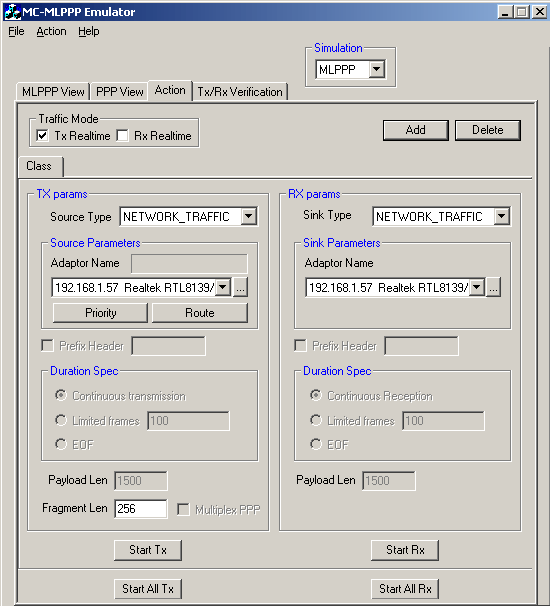Expand the Sink Type dropdown
Image resolution: width=550 pixels, height=606 pixels.
pos(501,216)
